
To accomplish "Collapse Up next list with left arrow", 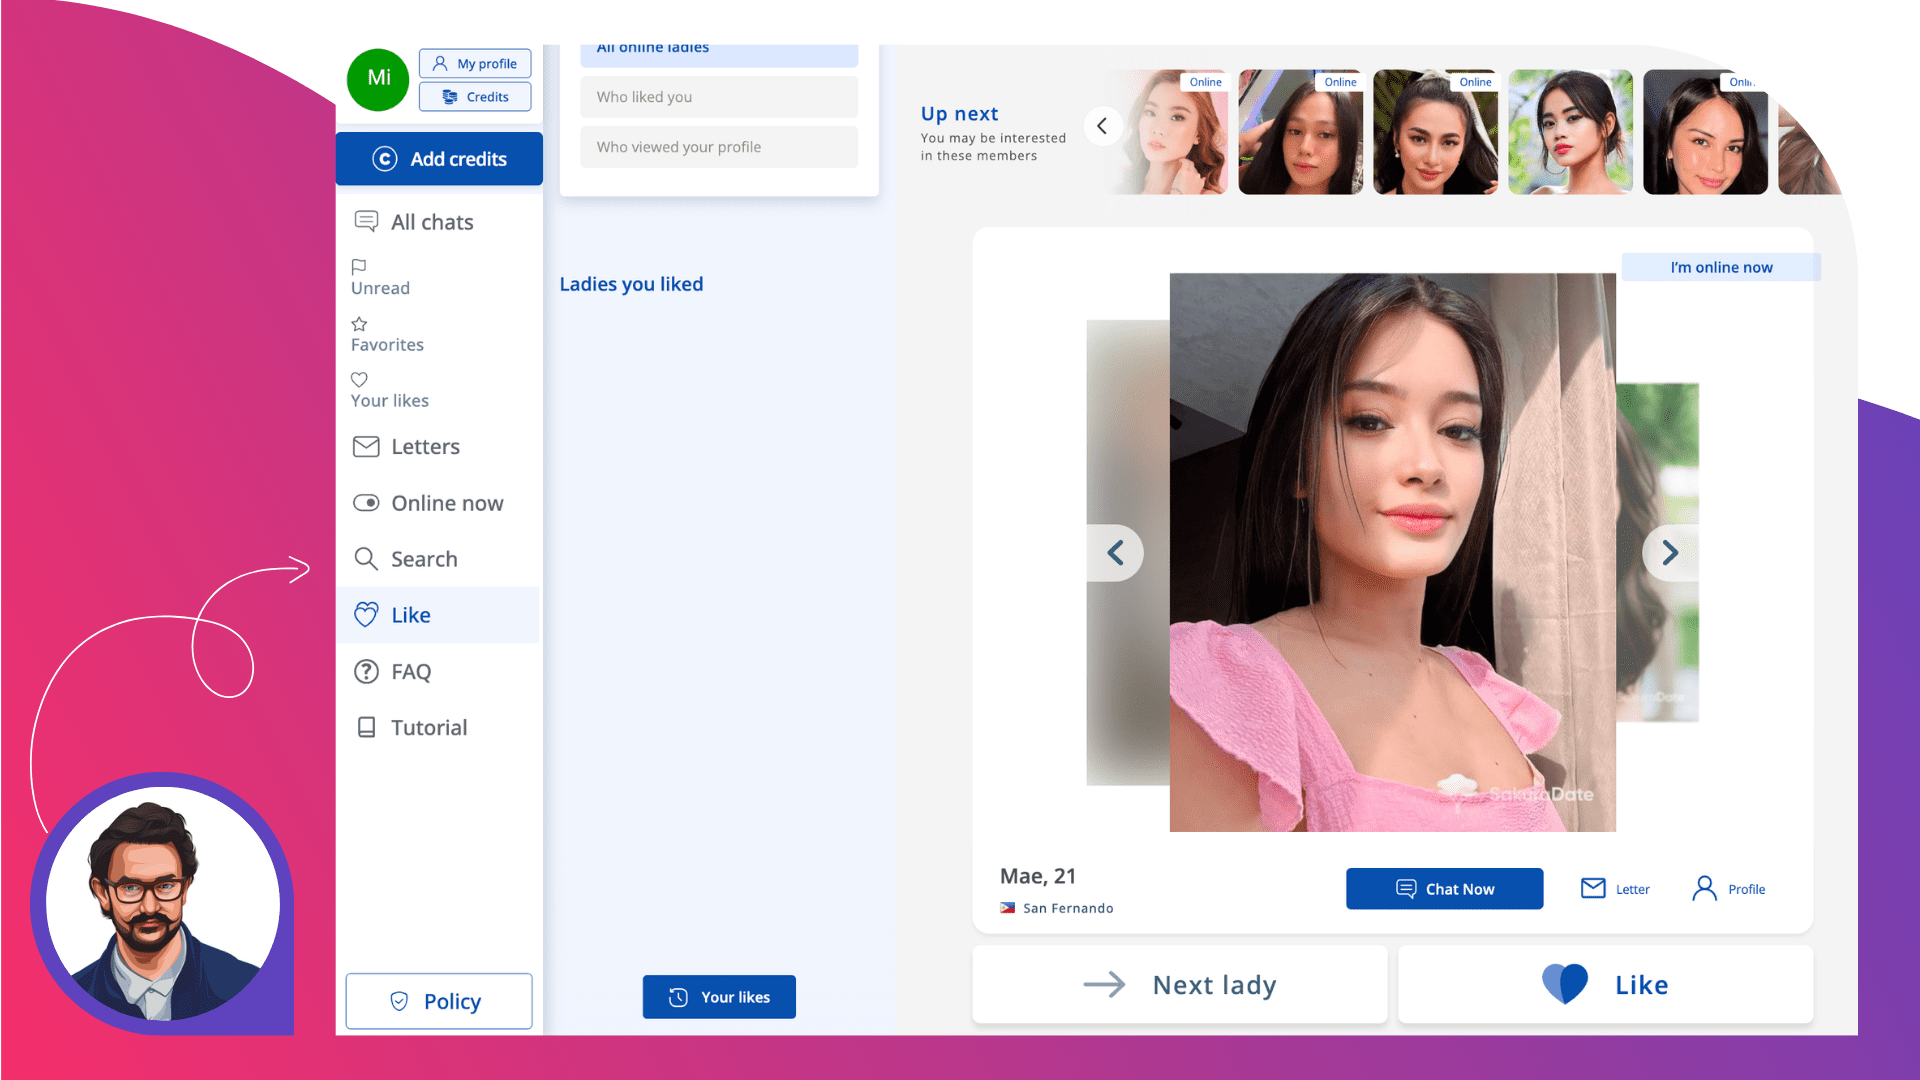I will pos(1103,126).
